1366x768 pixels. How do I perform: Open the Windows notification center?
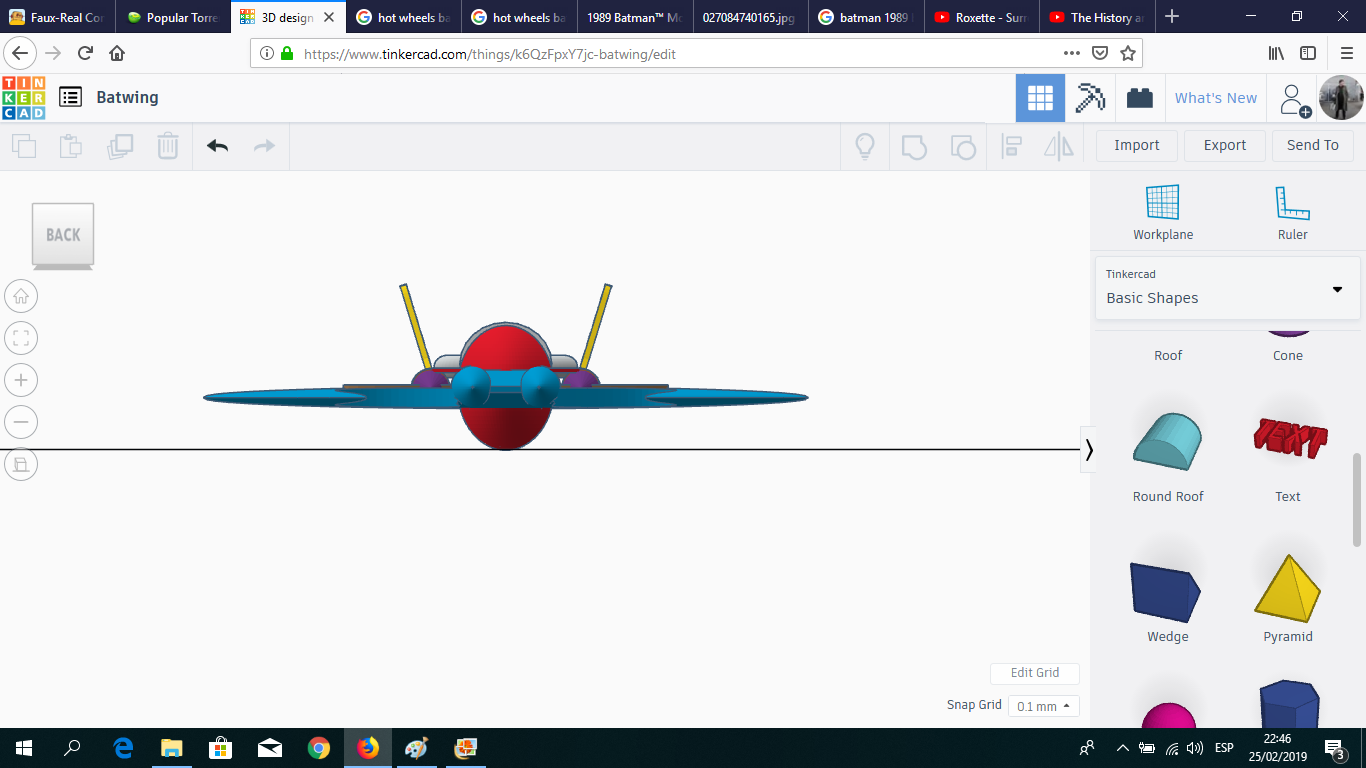click(1334, 748)
